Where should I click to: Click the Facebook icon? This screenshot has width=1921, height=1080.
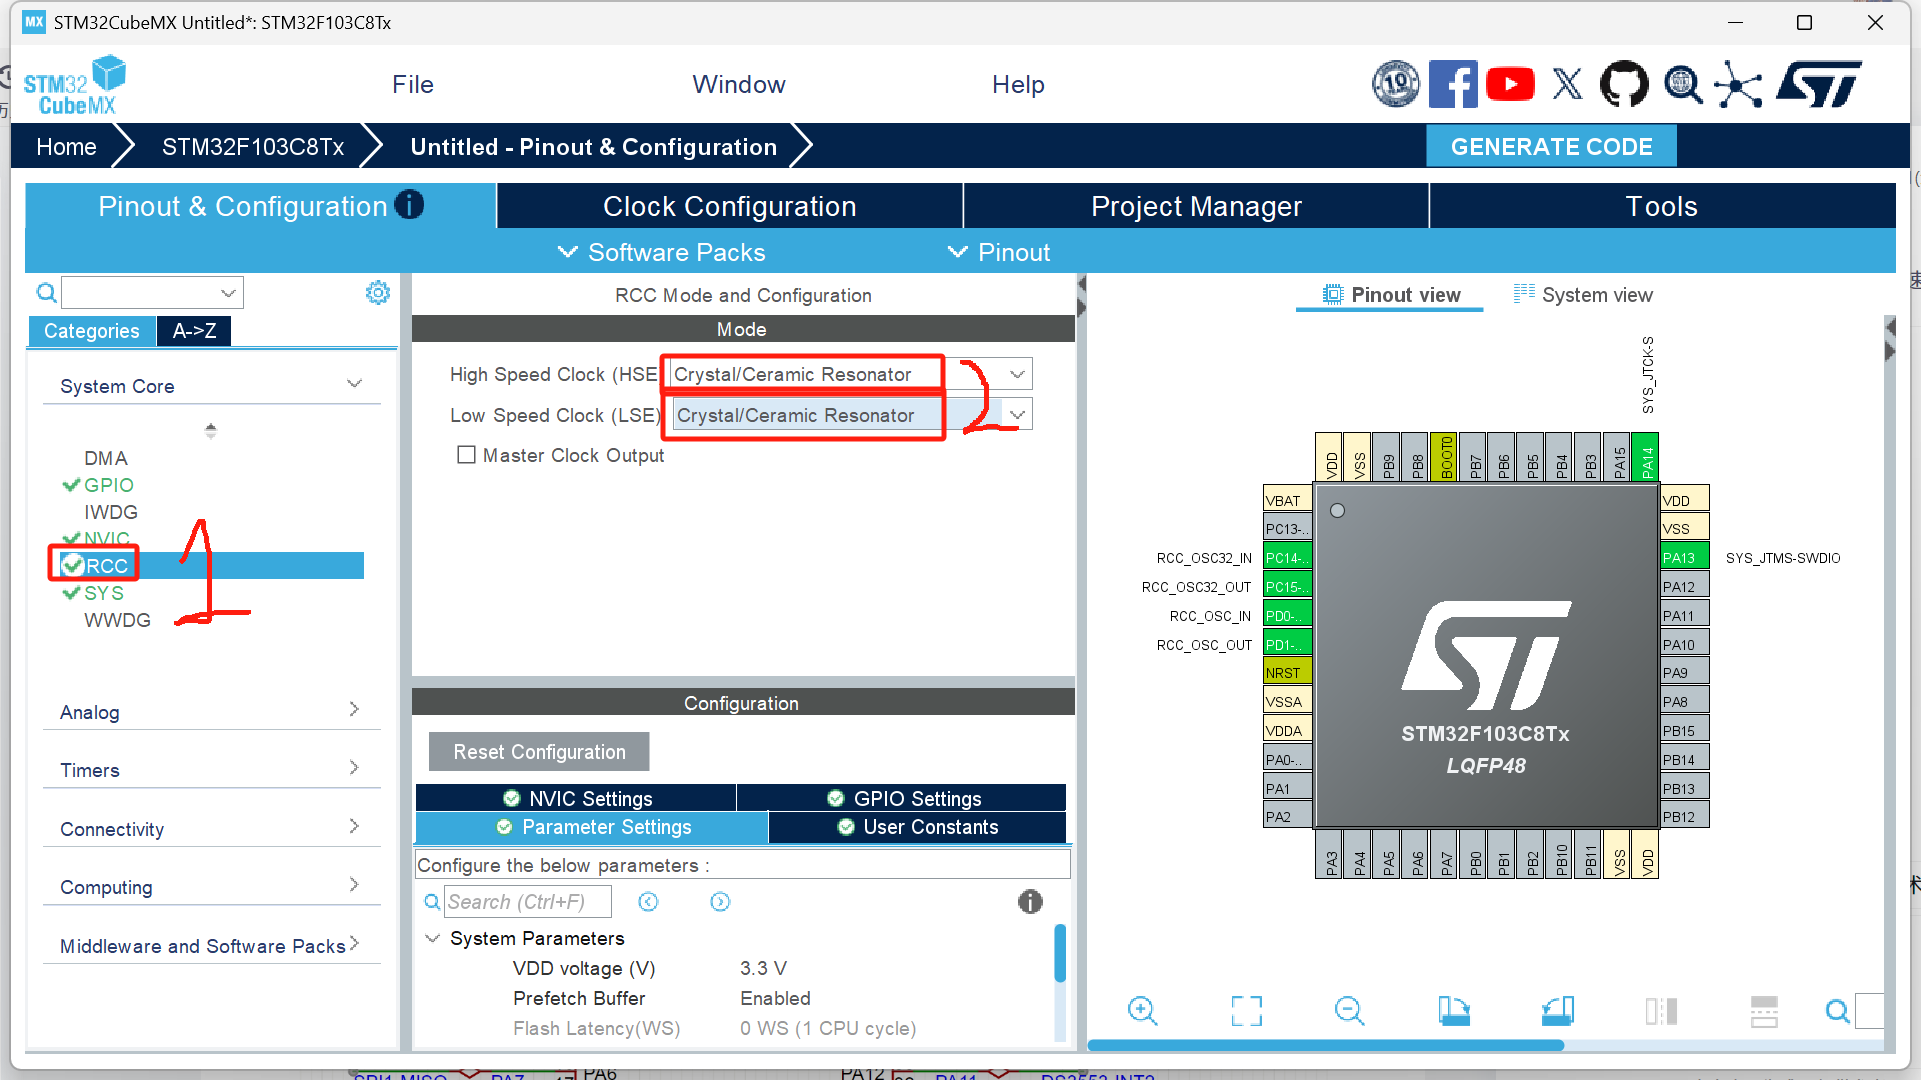coord(1453,84)
